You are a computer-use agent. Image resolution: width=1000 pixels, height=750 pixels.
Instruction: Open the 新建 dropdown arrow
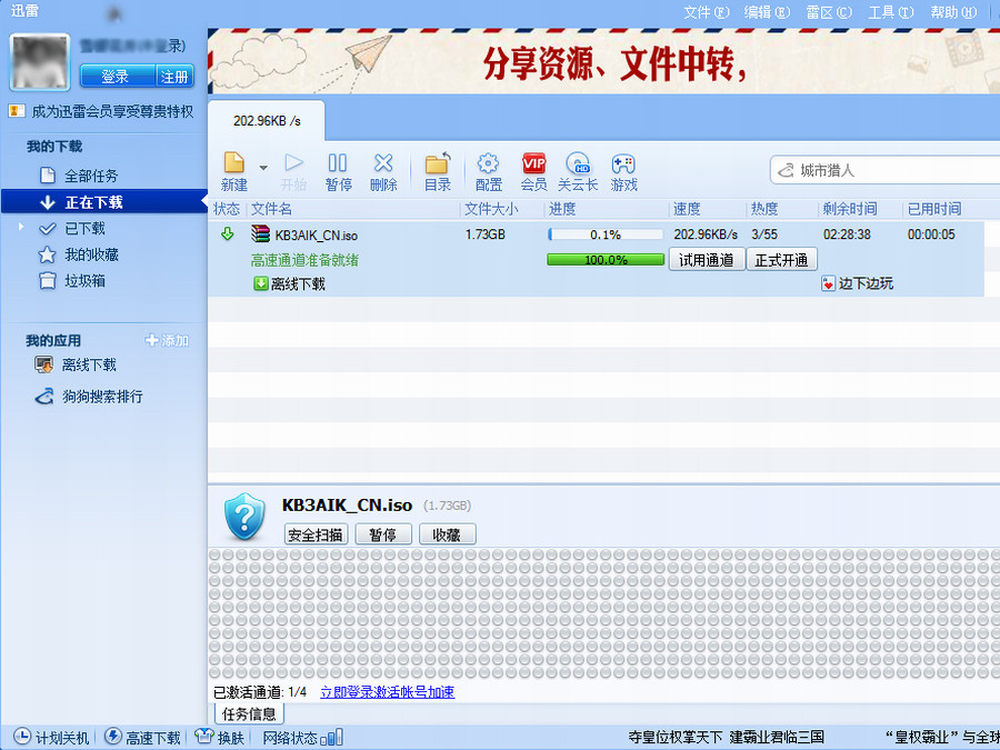click(263, 168)
